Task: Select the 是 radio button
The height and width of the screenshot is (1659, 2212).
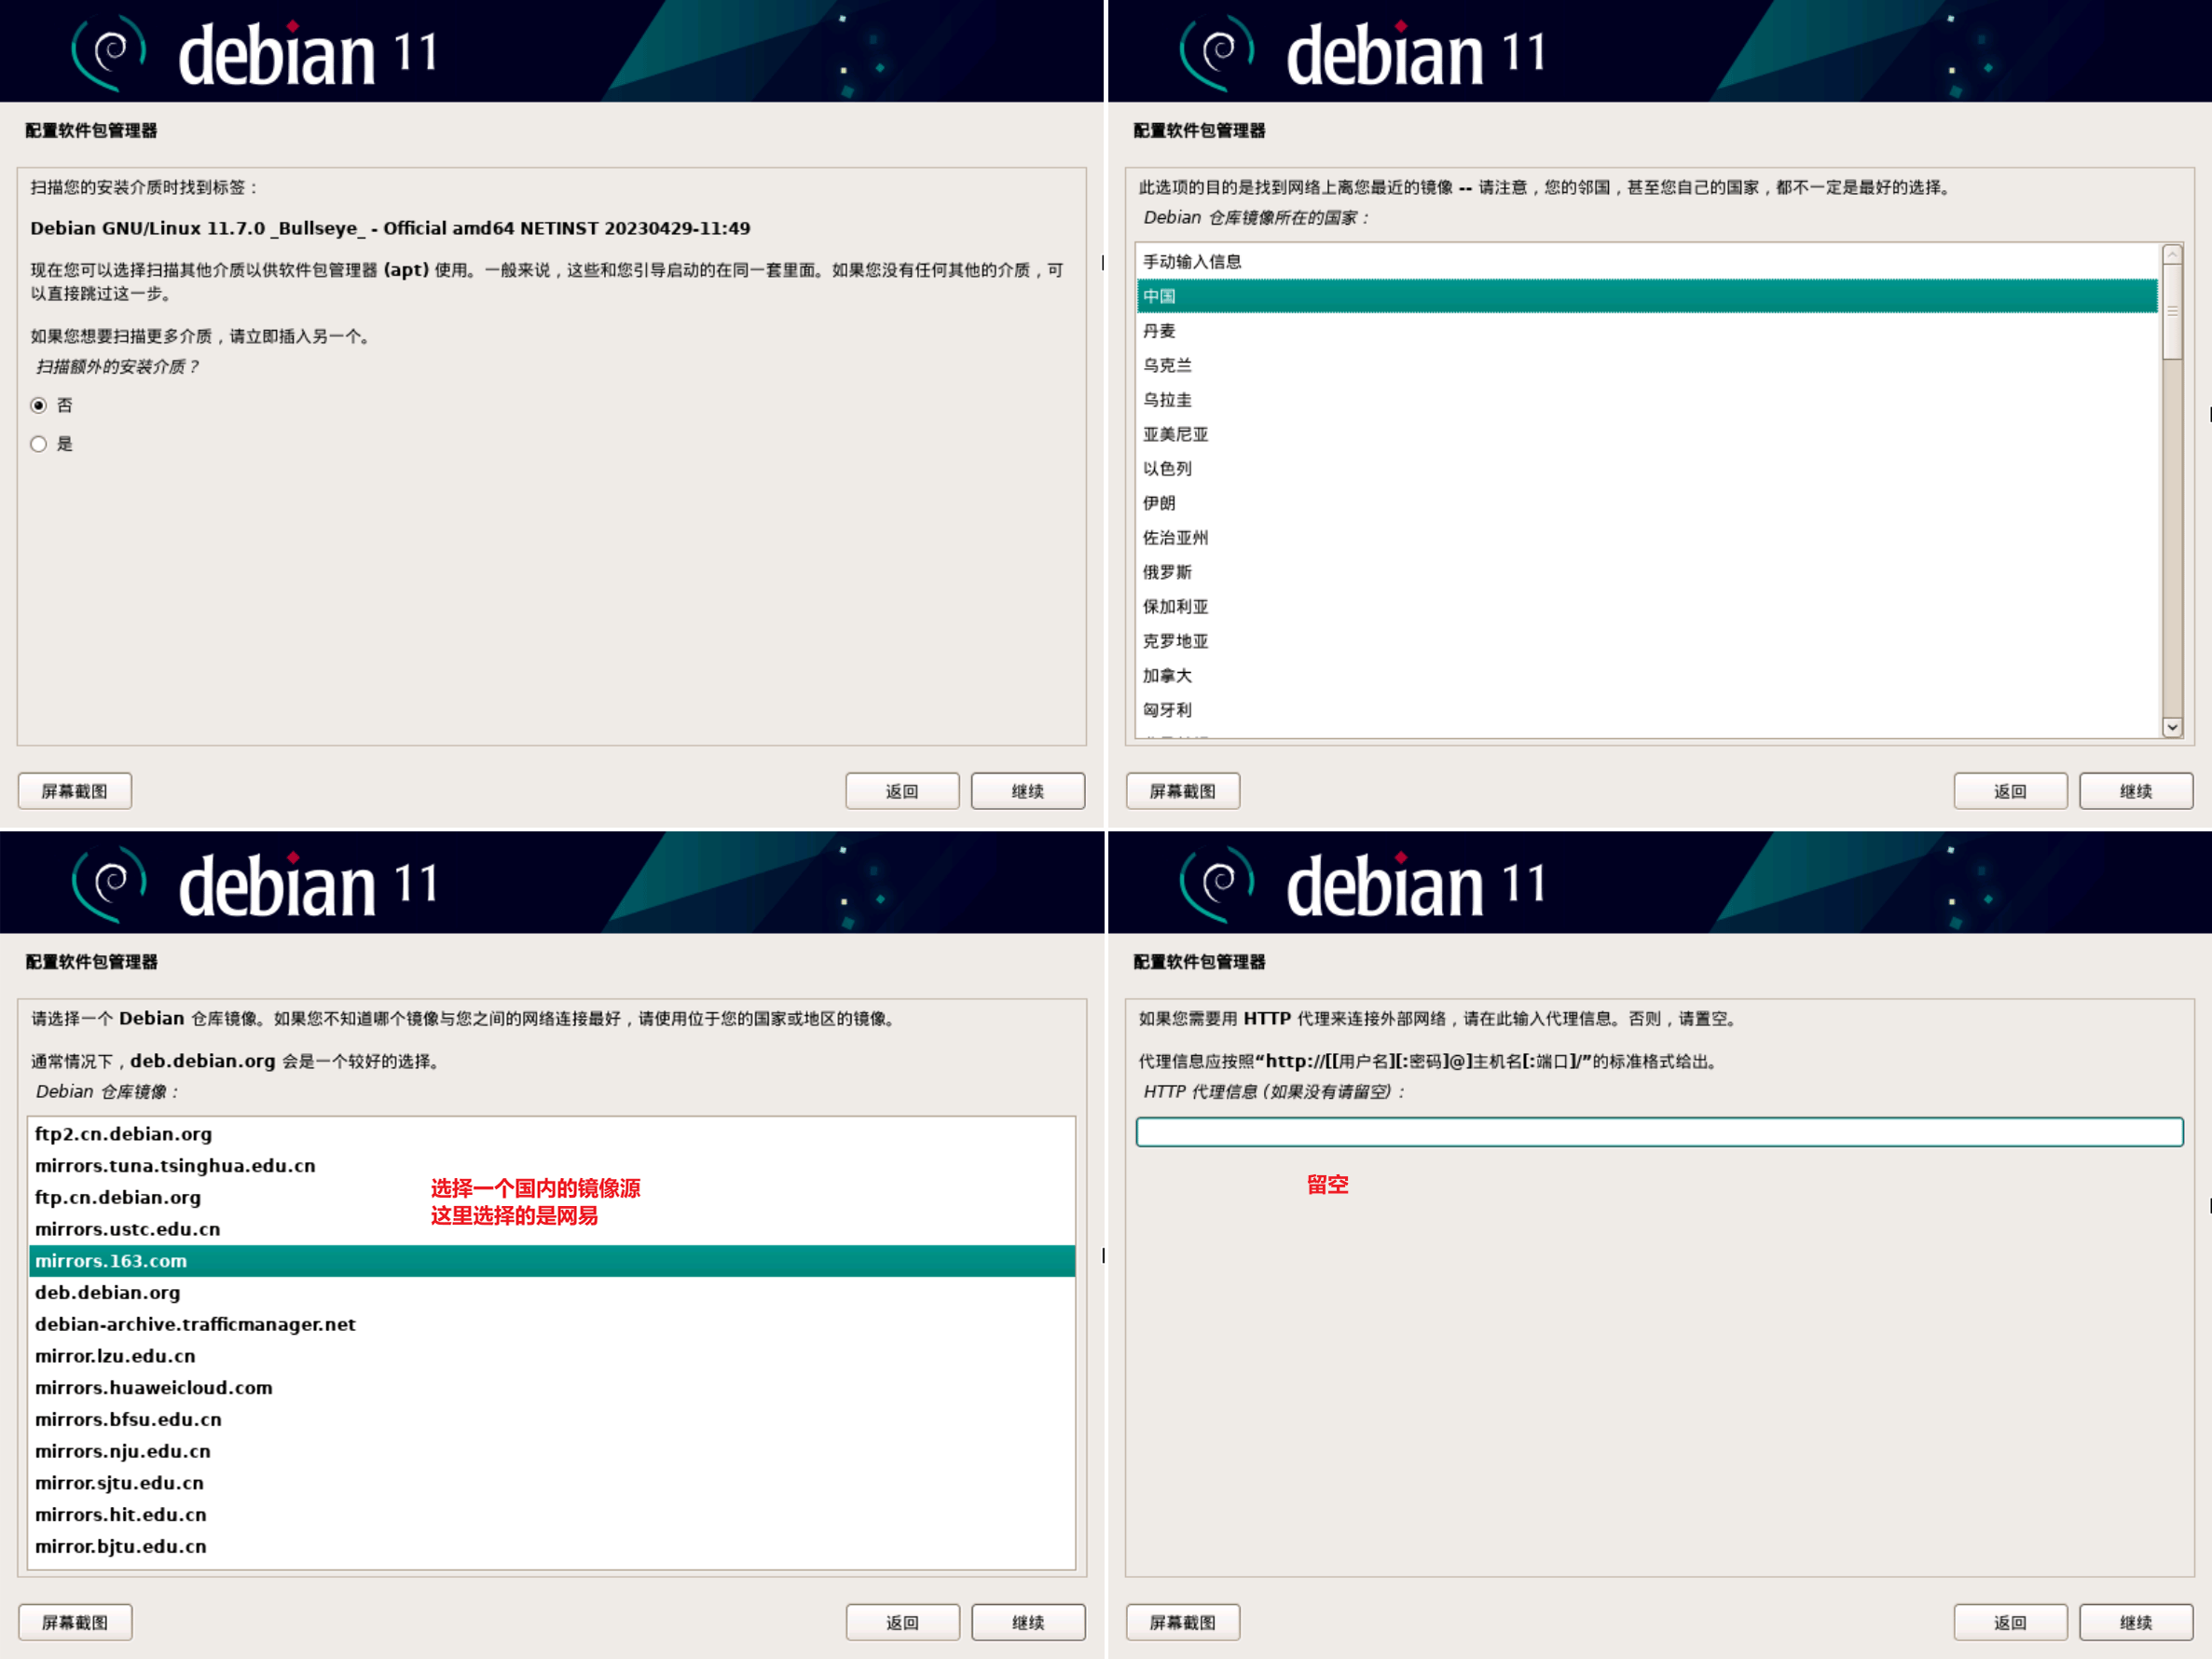Action: tap(39, 444)
